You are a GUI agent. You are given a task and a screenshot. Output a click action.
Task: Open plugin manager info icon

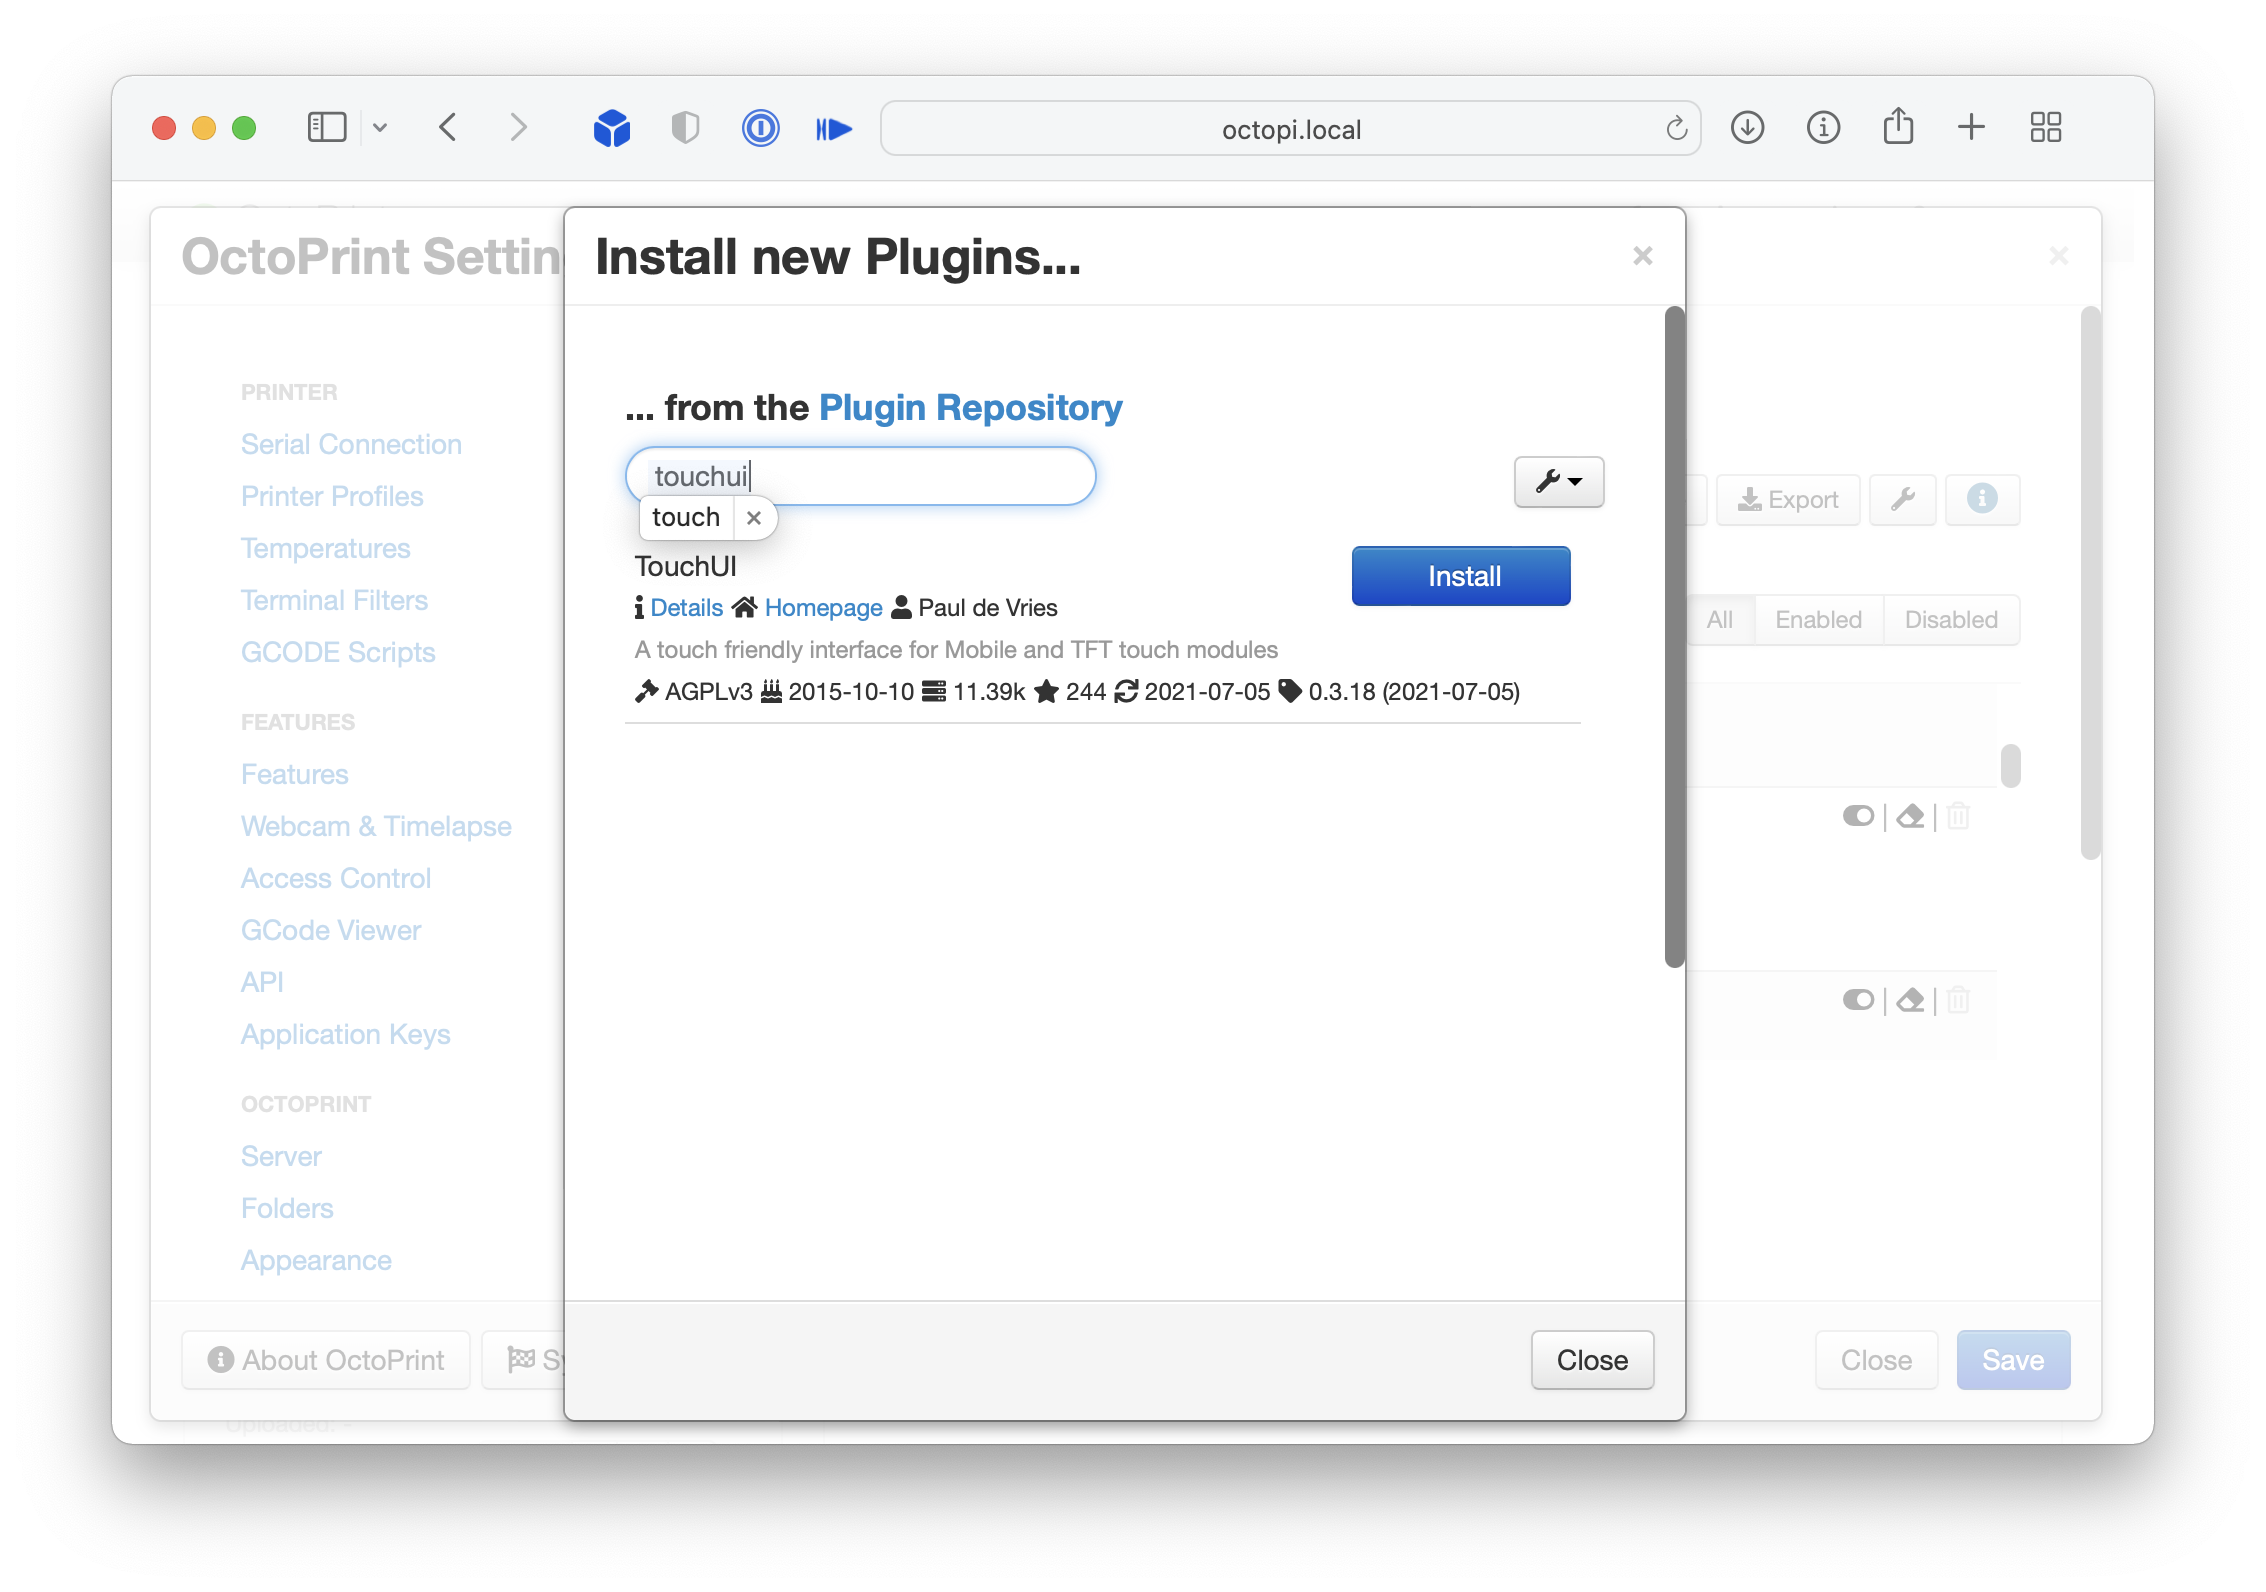[1982, 500]
